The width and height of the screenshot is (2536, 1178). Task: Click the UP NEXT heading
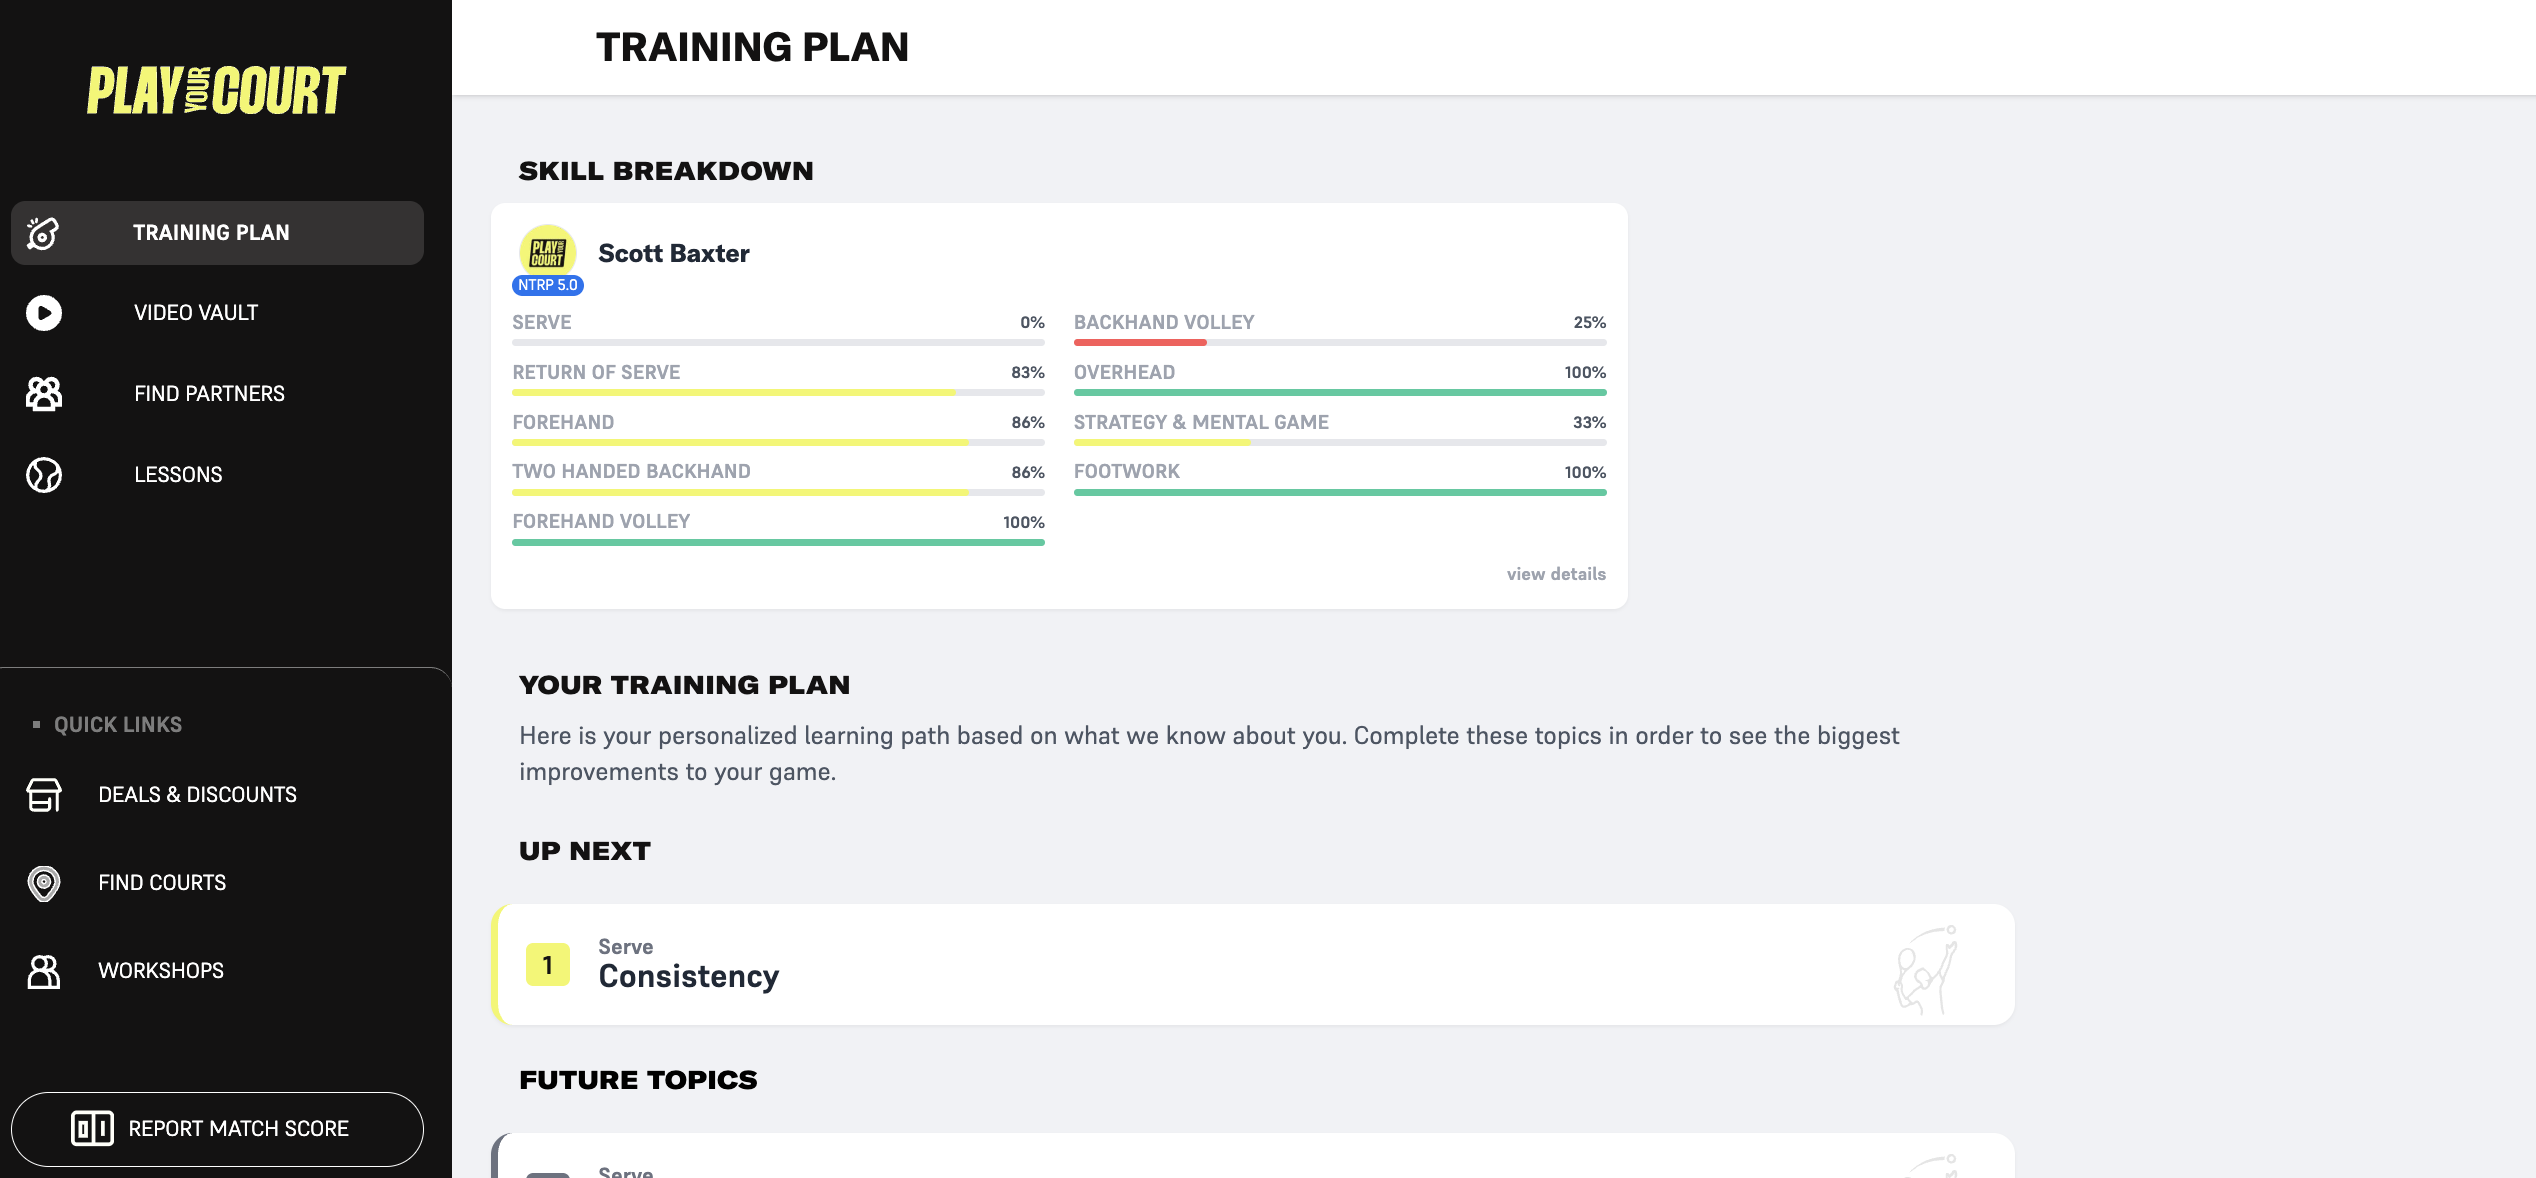coord(584,851)
